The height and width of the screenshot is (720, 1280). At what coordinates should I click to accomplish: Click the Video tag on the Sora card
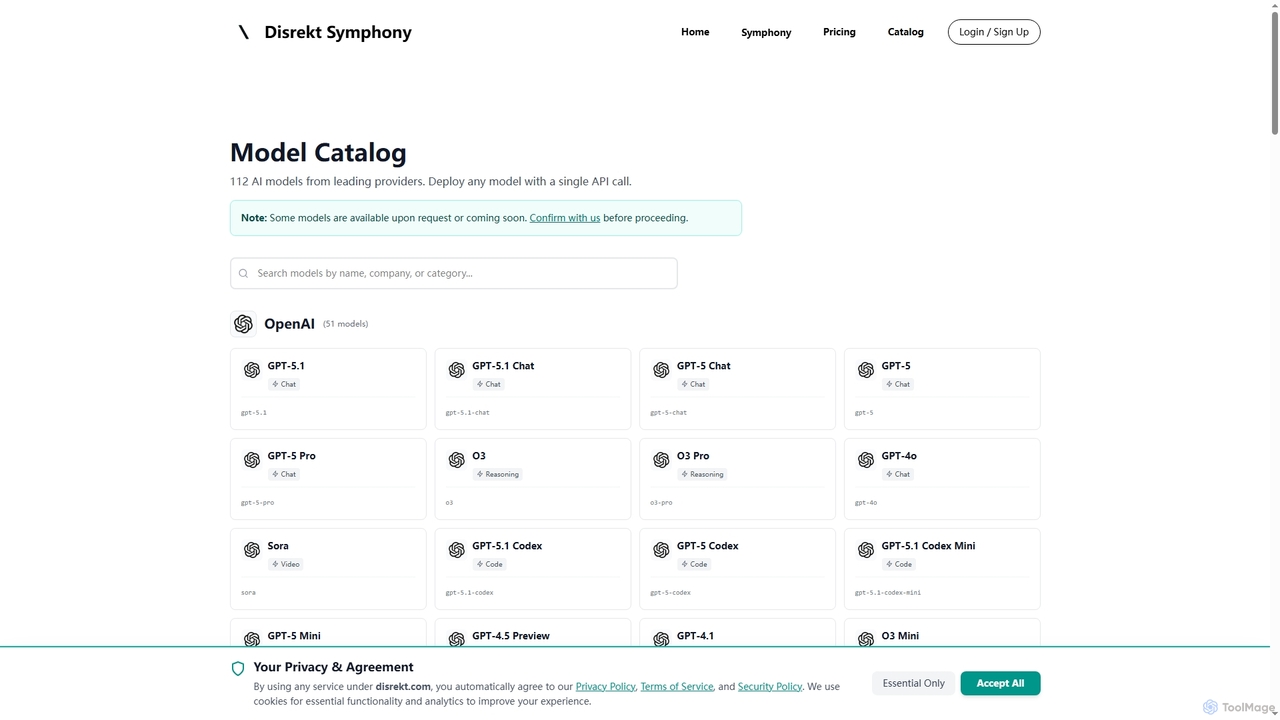pos(285,564)
